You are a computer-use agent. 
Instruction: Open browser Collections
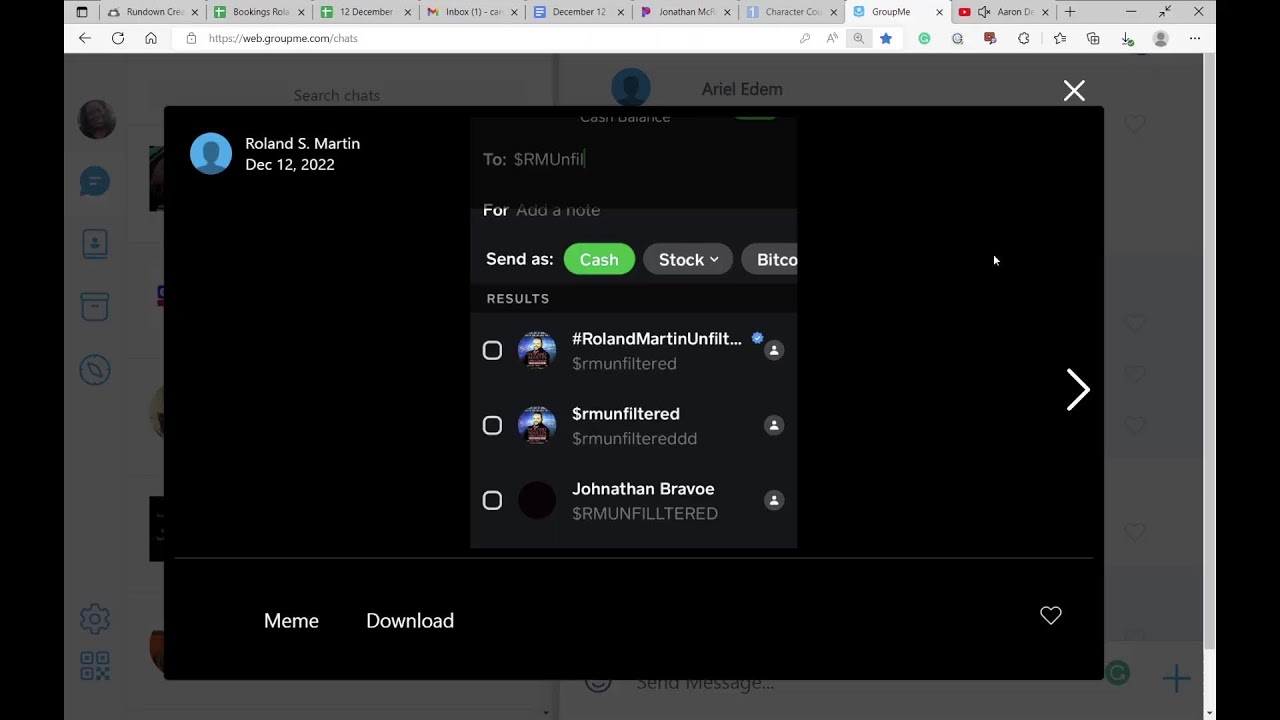pos(1093,38)
